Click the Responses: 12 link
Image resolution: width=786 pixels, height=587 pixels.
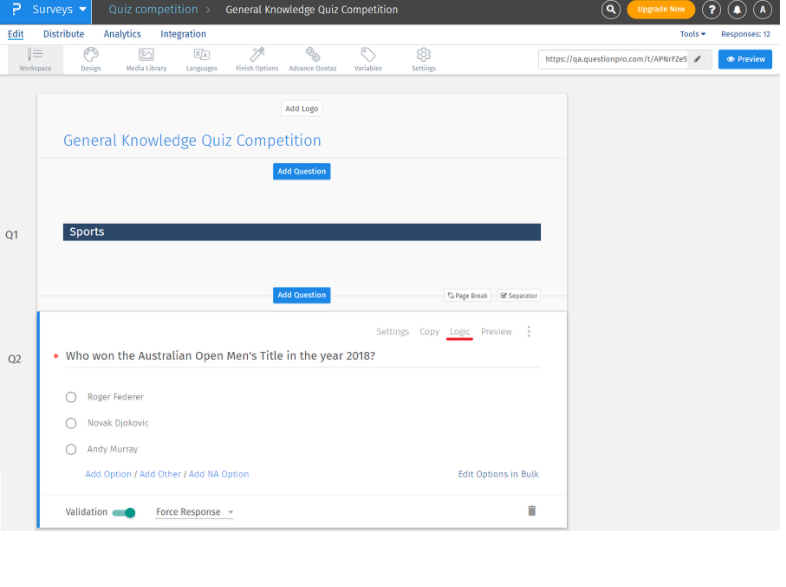tap(745, 34)
